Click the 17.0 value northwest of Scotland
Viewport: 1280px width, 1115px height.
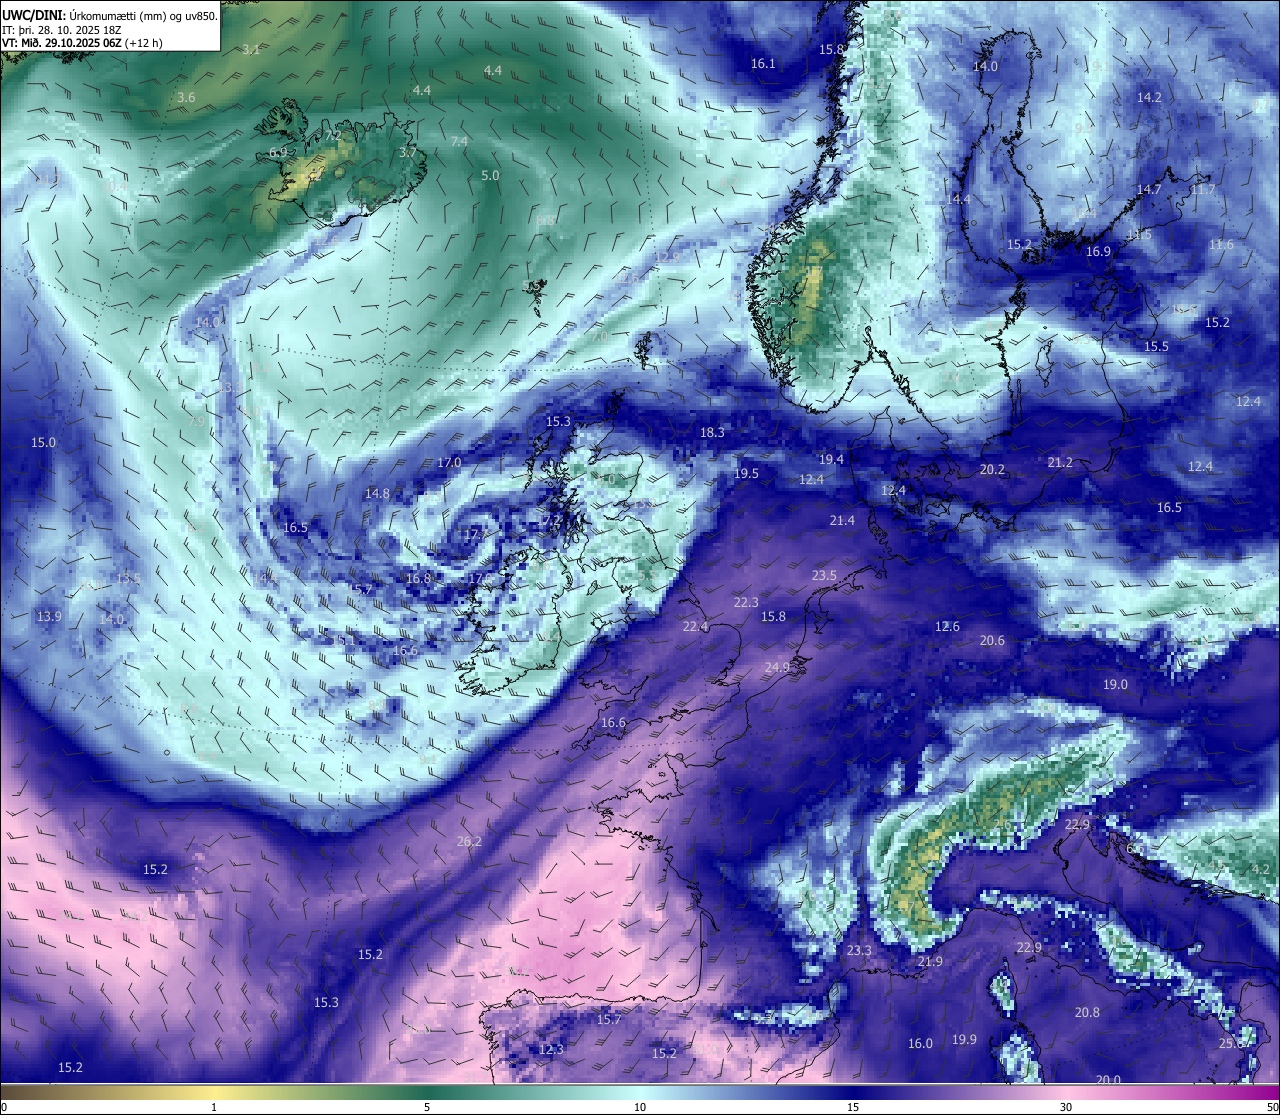coord(449,462)
